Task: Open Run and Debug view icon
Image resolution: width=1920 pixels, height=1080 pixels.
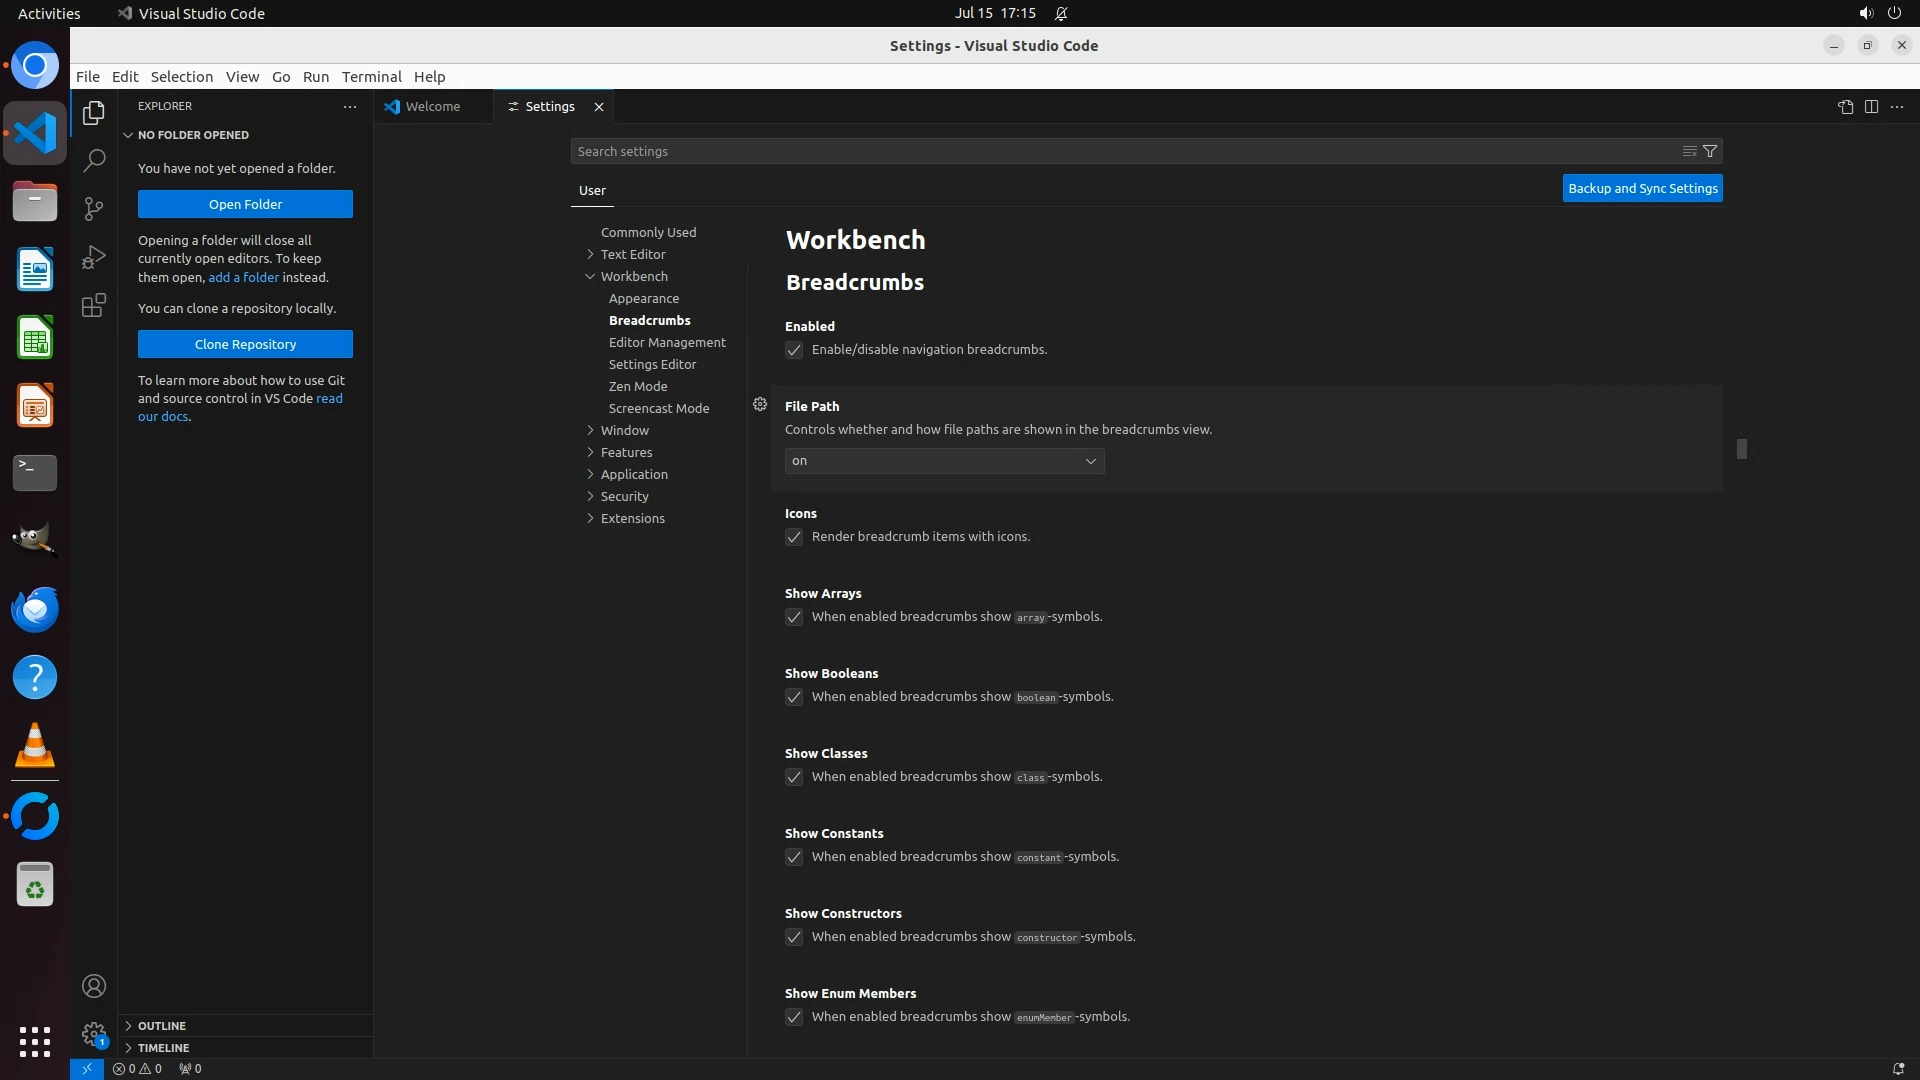Action: point(94,257)
